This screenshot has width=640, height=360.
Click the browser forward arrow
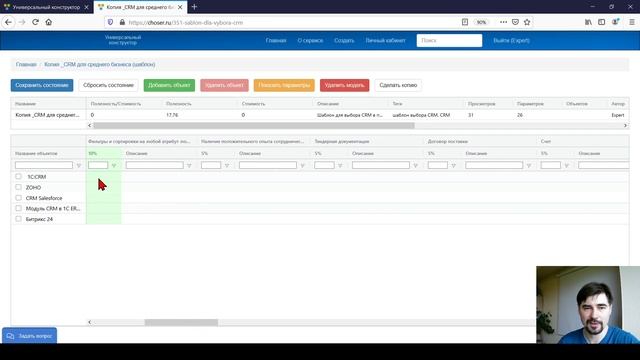22,22
